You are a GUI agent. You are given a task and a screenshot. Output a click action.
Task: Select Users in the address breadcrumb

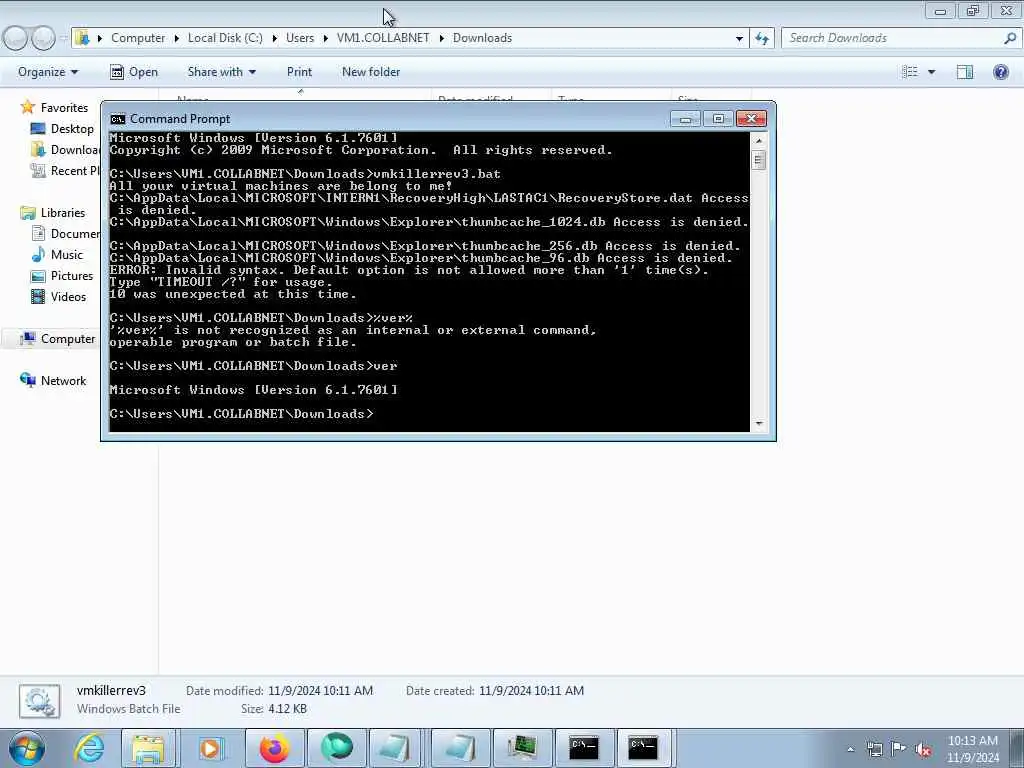(x=300, y=38)
